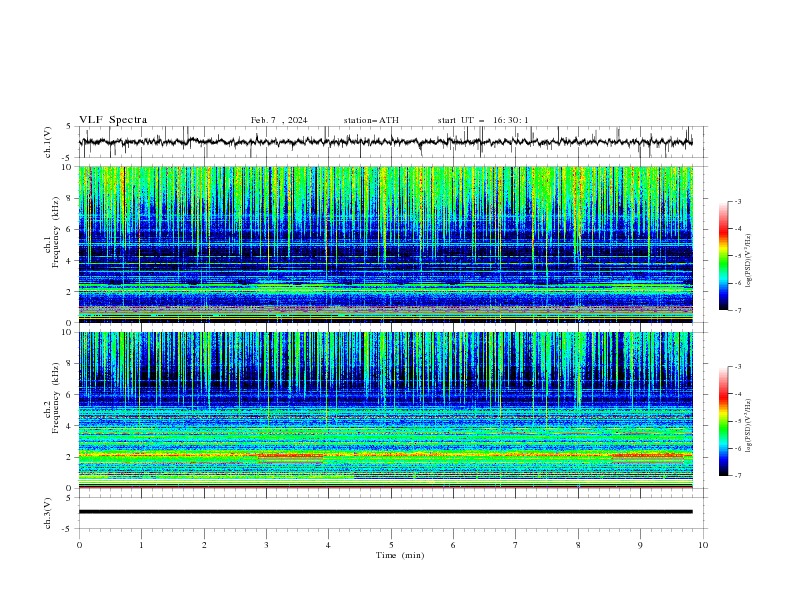Click the log(PSD) label beside ch.1 colorbar
Image resolution: width=792 pixels, height=612 pixels.
pyautogui.click(x=748, y=261)
